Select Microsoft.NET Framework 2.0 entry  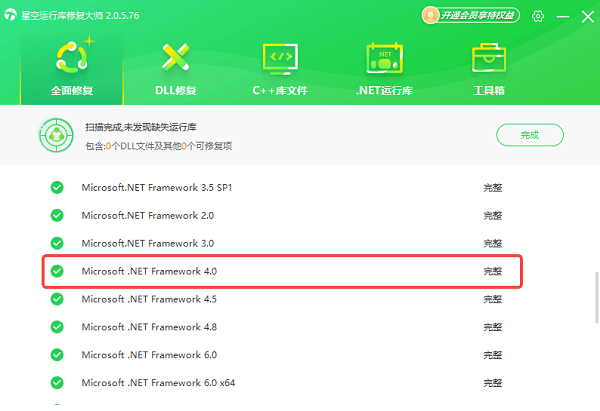(x=148, y=215)
